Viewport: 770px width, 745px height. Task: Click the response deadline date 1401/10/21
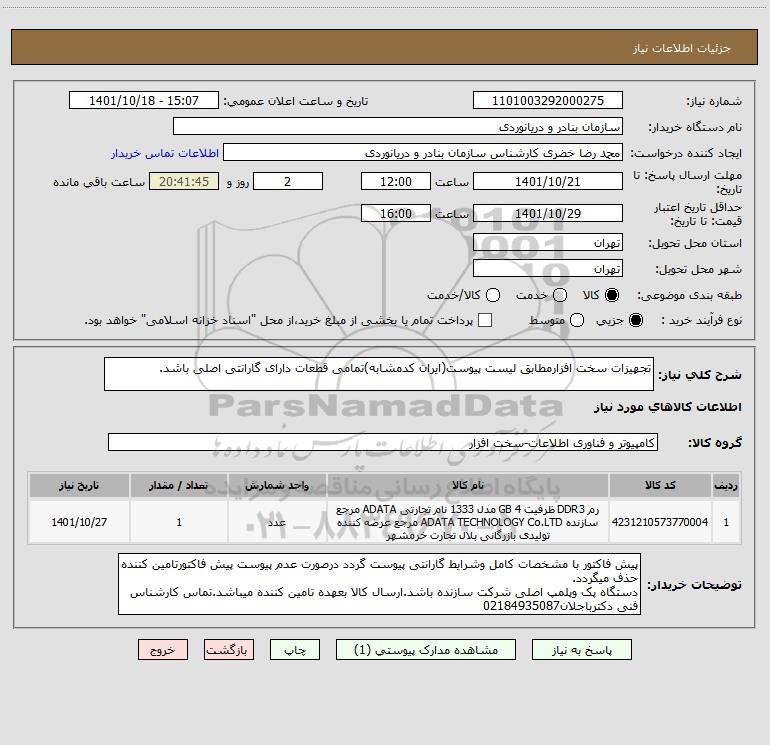[548, 181]
